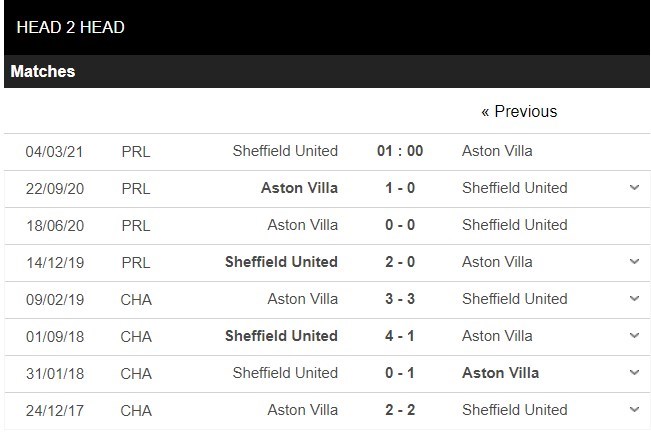Open the 01 : 00 upcoming match time

point(400,151)
